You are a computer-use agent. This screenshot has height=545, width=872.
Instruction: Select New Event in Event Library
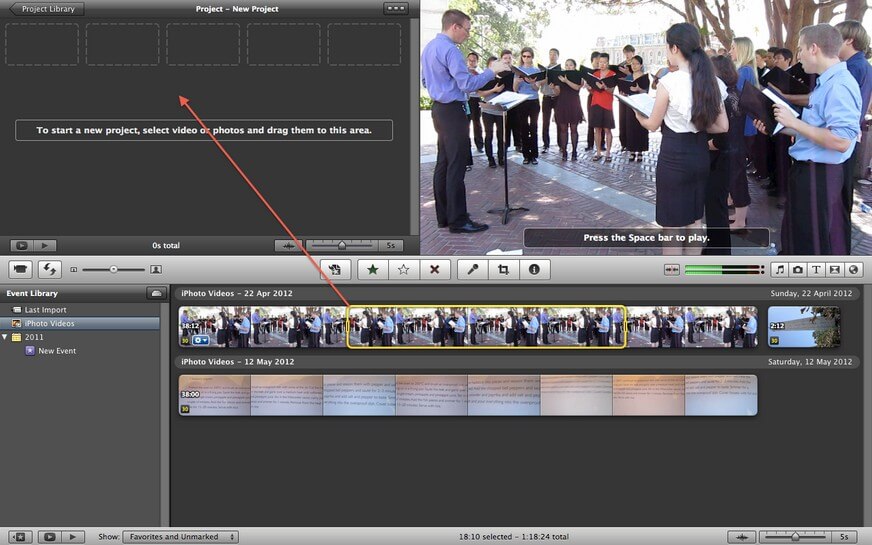[x=81, y=351]
